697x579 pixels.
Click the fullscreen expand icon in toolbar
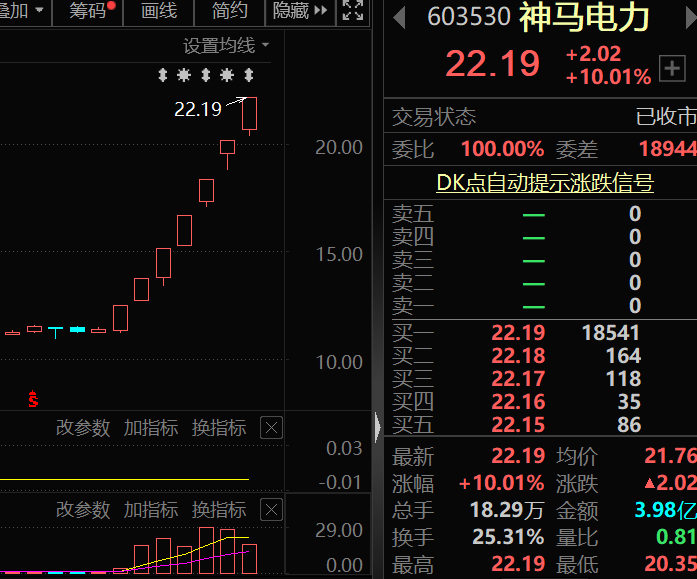[352, 11]
